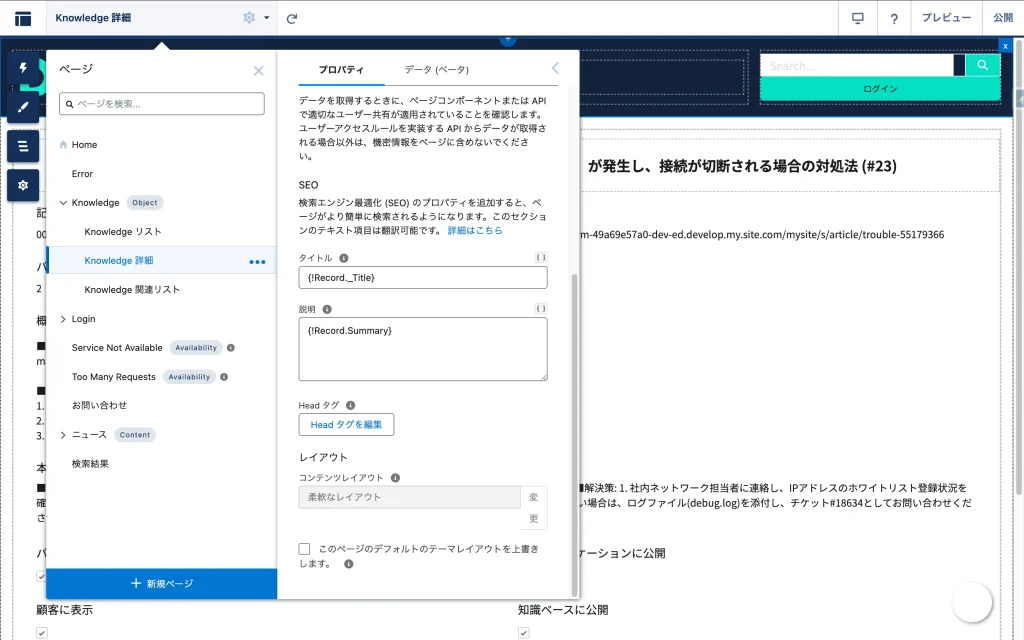This screenshot has height=640, width=1024.
Task: Click the refresh icon in top bar
Action: click(x=292, y=18)
